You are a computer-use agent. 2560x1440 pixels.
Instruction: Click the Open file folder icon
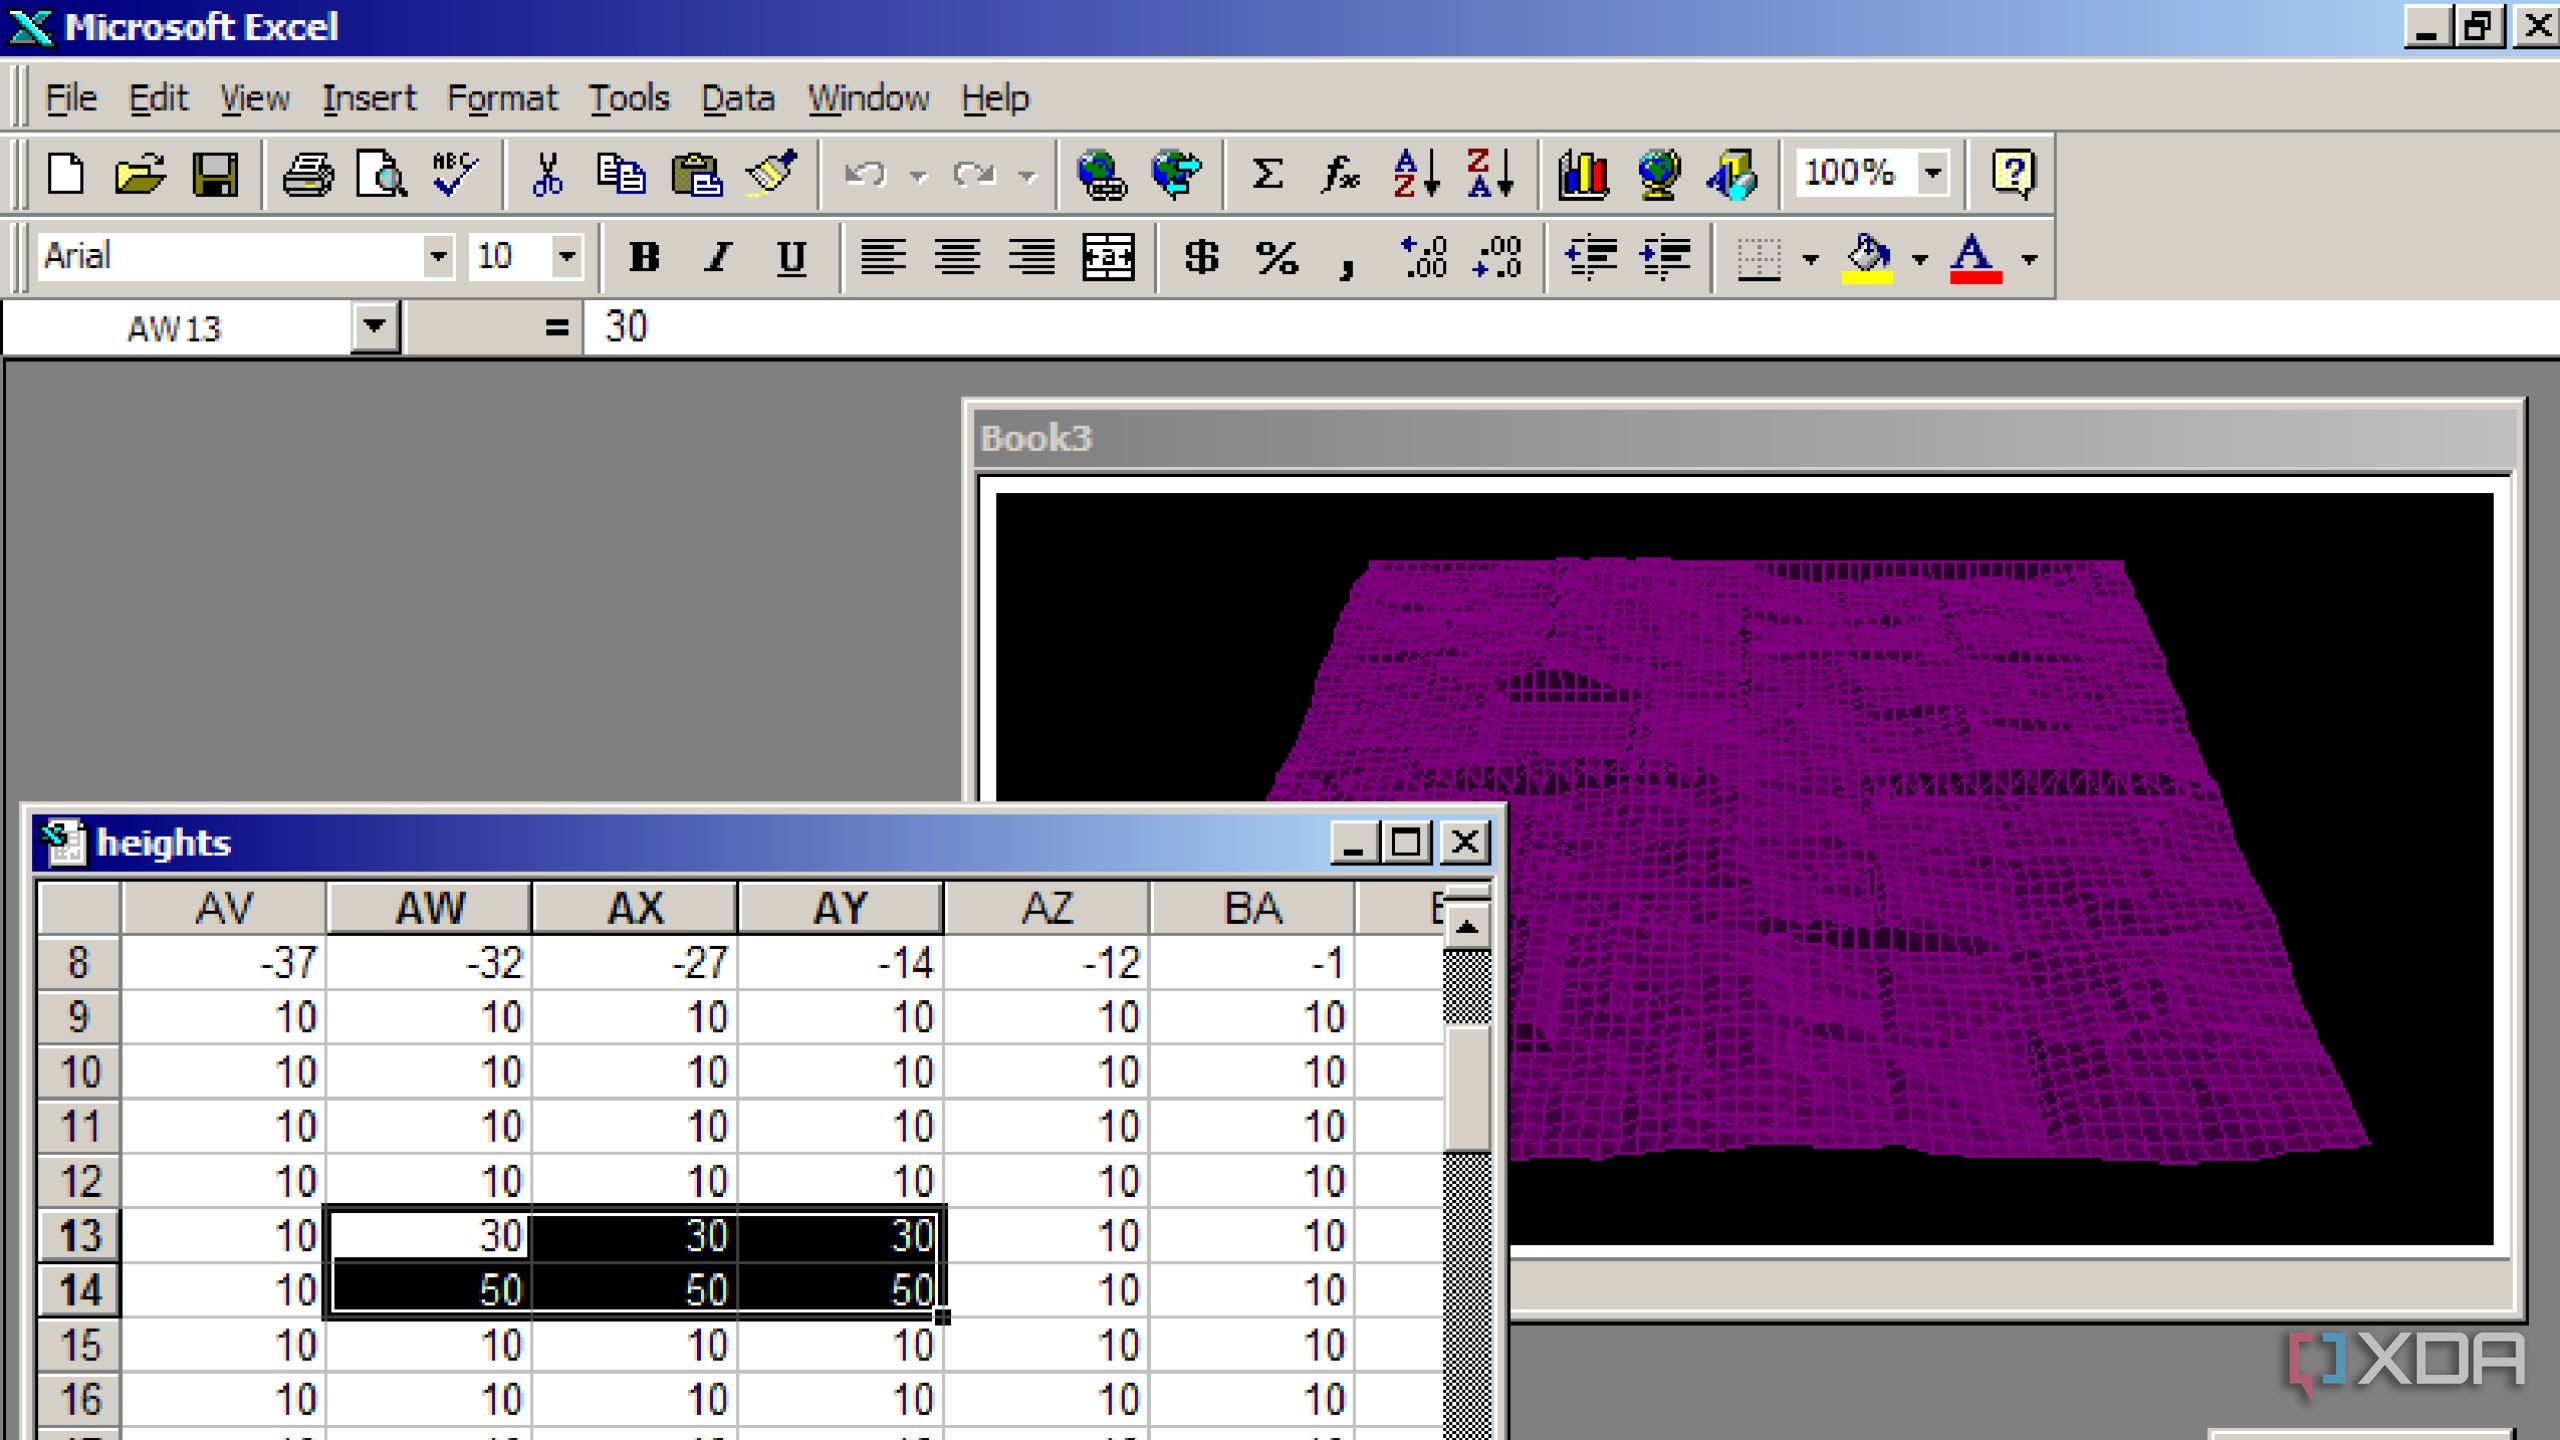pos(140,175)
